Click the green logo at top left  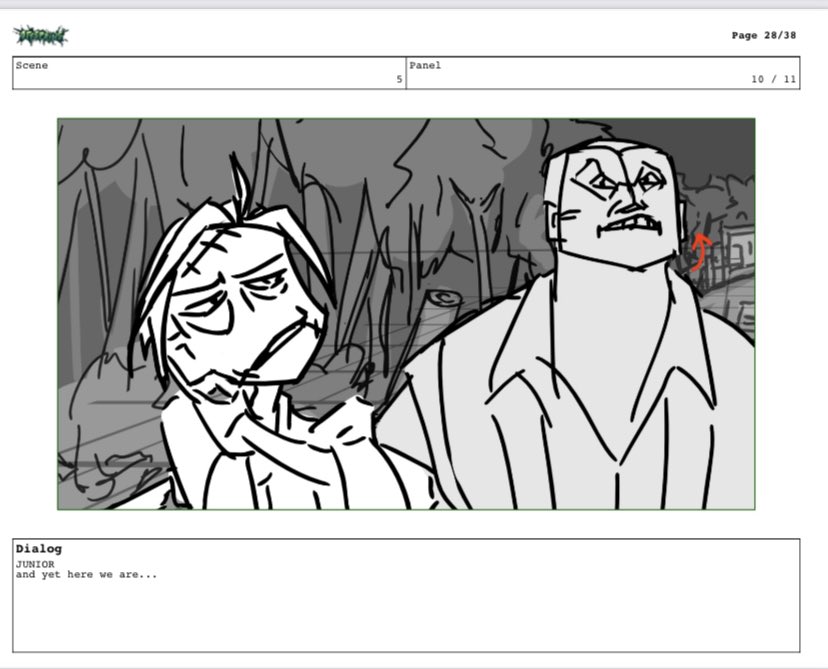click(x=41, y=35)
